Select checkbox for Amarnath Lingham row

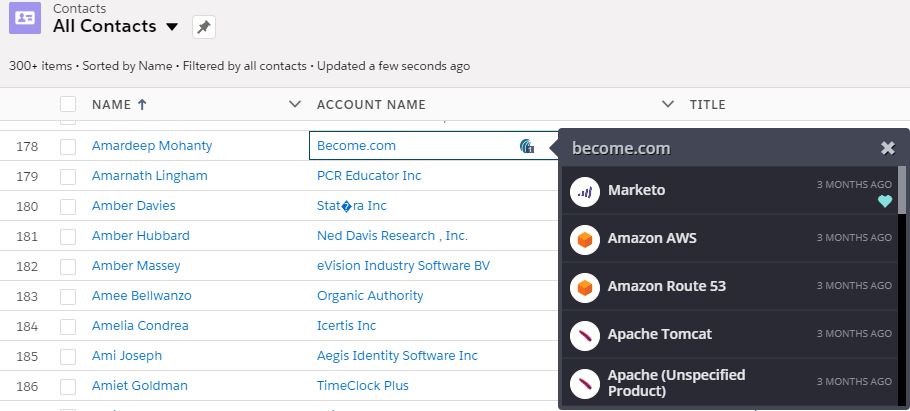[68, 176]
